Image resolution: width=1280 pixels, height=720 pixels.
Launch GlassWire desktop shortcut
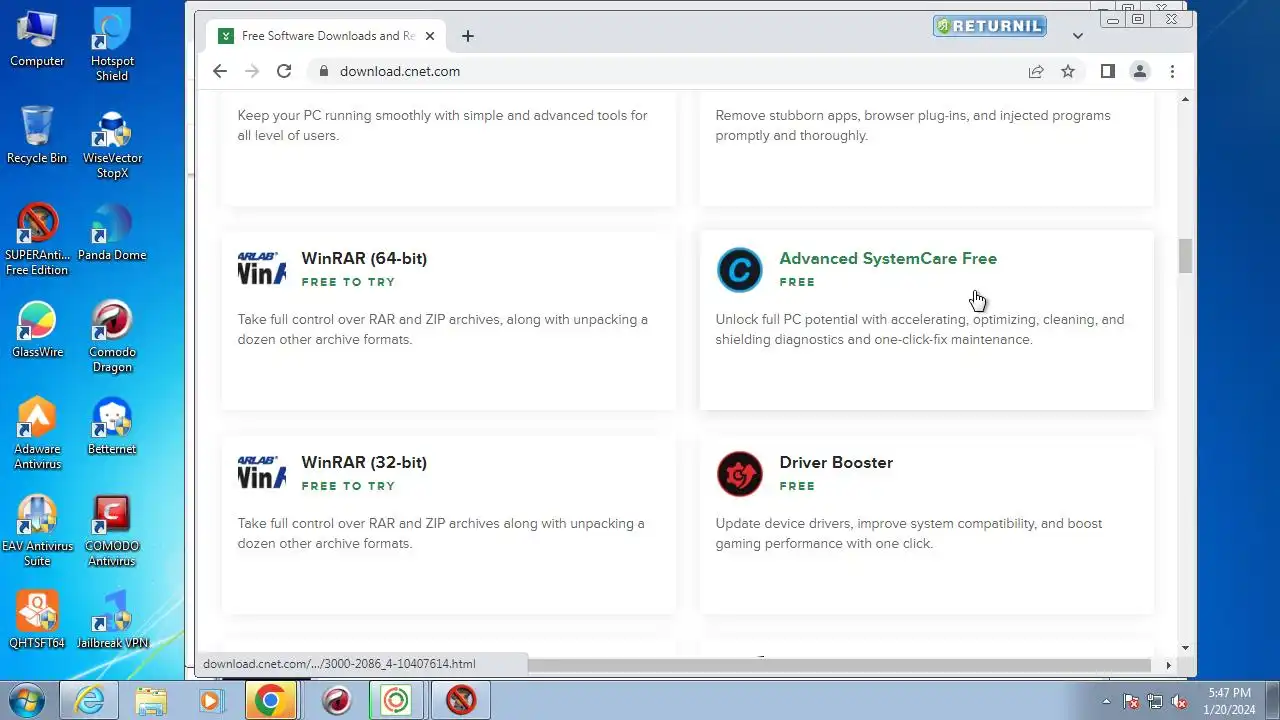(x=37, y=329)
